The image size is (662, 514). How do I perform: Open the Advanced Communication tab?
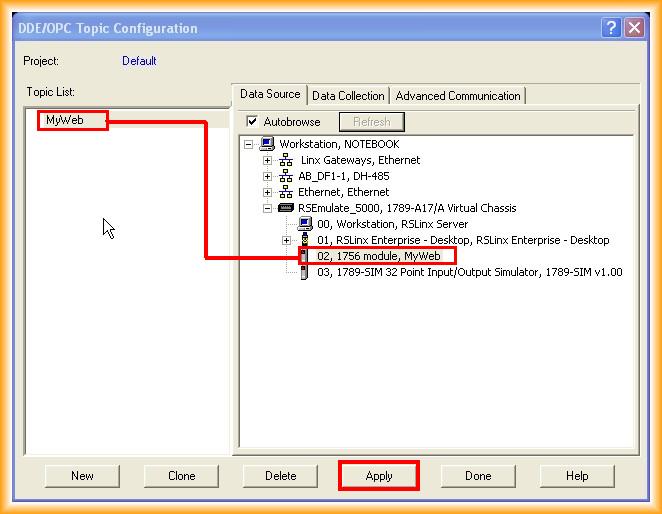[x=458, y=96]
